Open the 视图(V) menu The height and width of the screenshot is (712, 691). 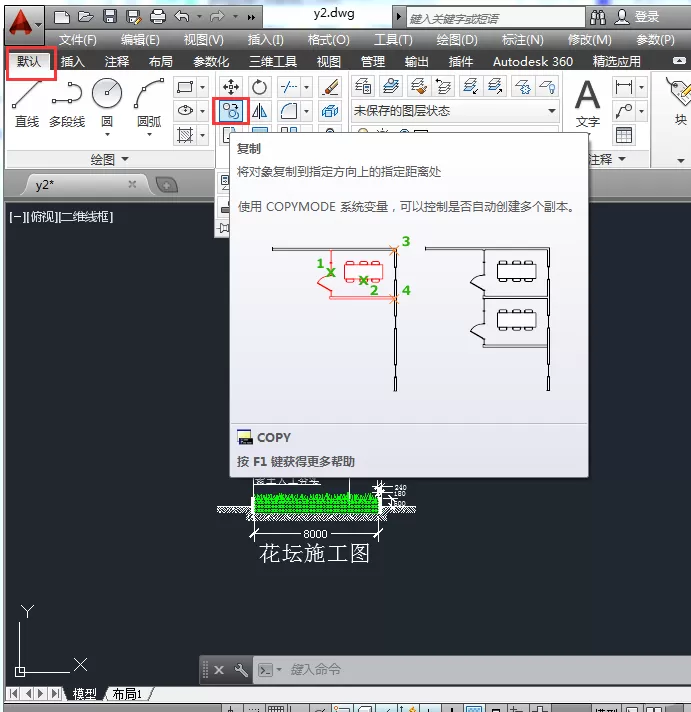pyautogui.click(x=203, y=40)
